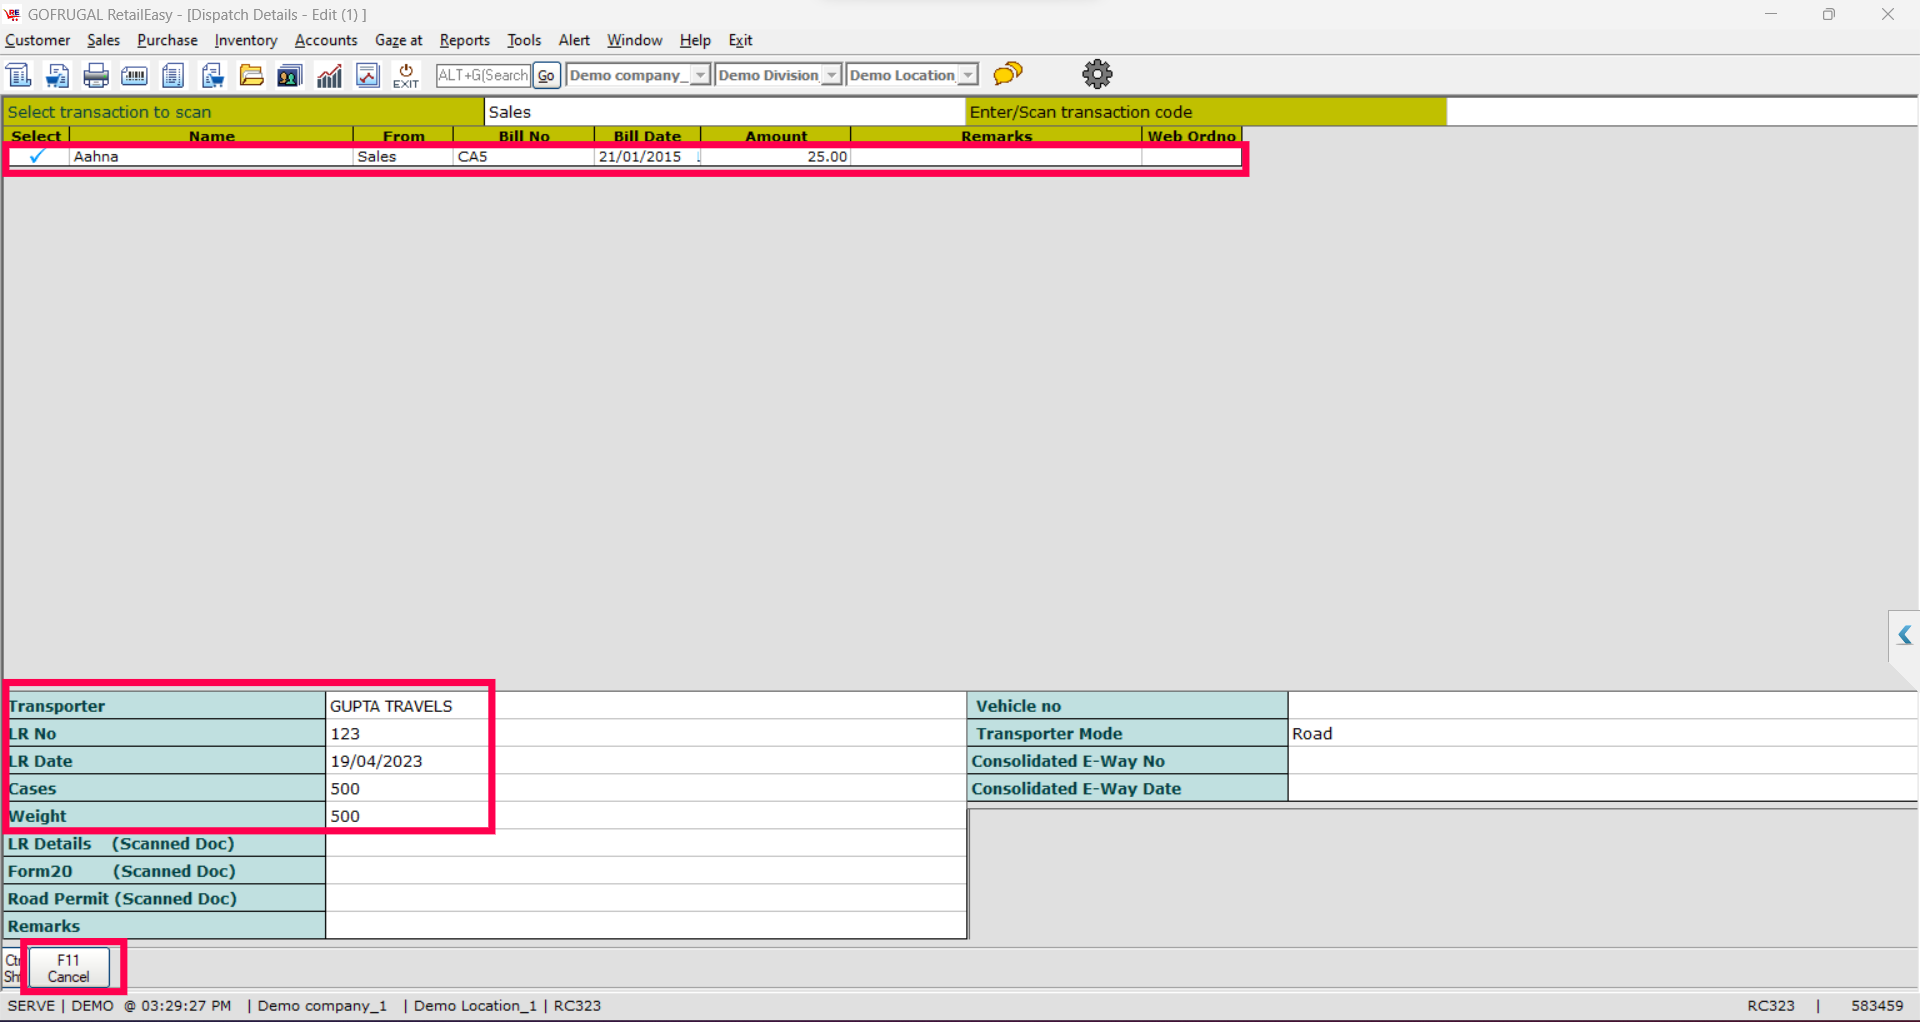Screen dimensions: 1920x1022
Task: Click the Transporter Mode field Road
Action: (1602, 733)
